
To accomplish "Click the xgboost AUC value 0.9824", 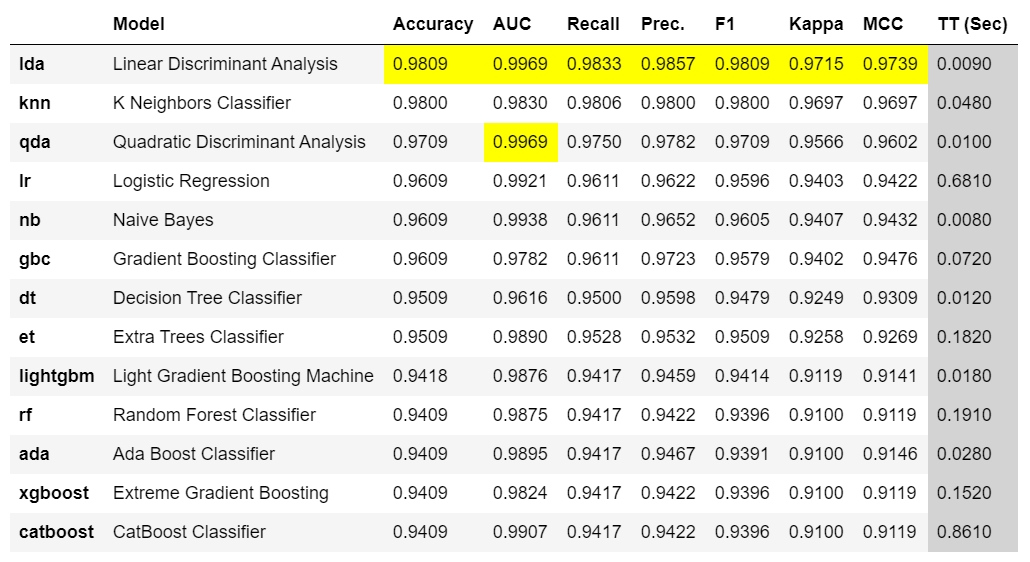I will coord(520,493).
